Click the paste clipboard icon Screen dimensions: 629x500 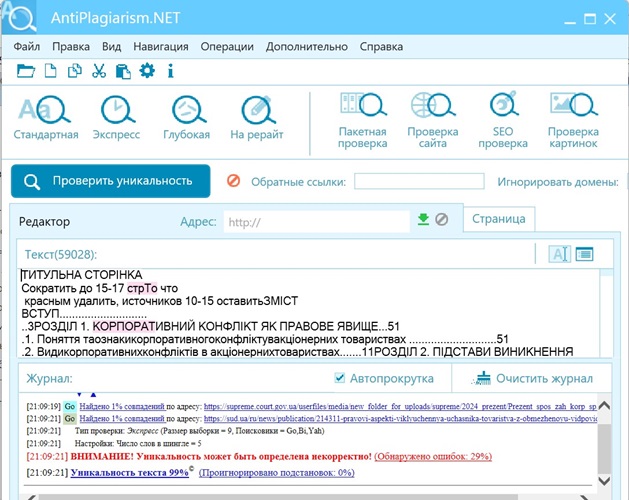tap(123, 71)
